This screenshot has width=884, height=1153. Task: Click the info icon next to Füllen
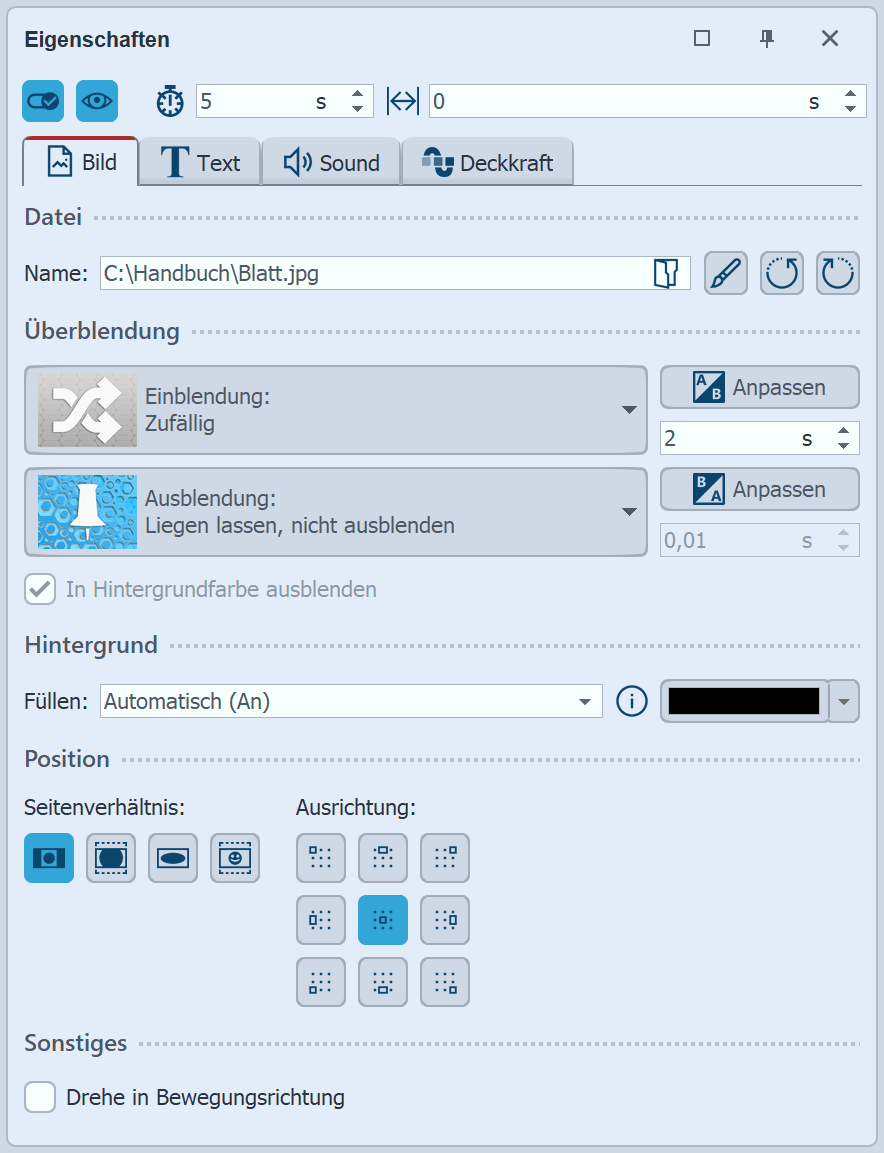click(x=631, y=701)
